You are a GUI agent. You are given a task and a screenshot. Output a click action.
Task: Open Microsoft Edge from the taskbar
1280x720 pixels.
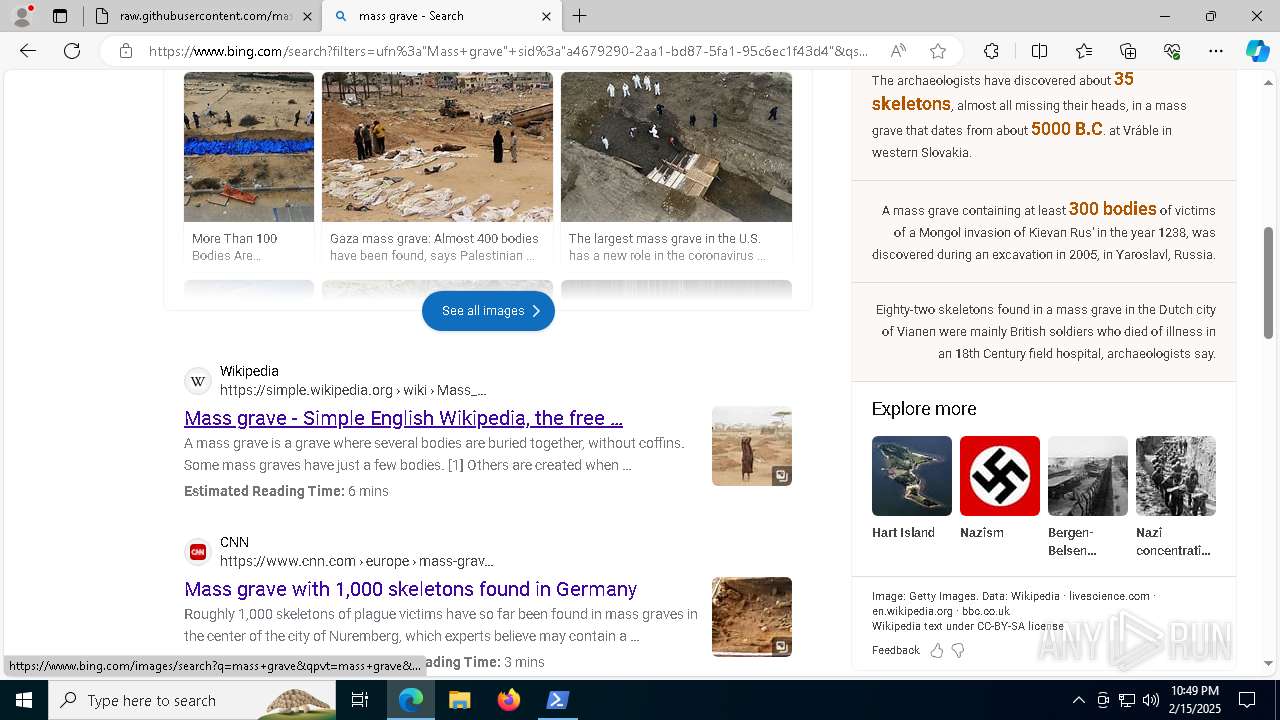(411, 700)
